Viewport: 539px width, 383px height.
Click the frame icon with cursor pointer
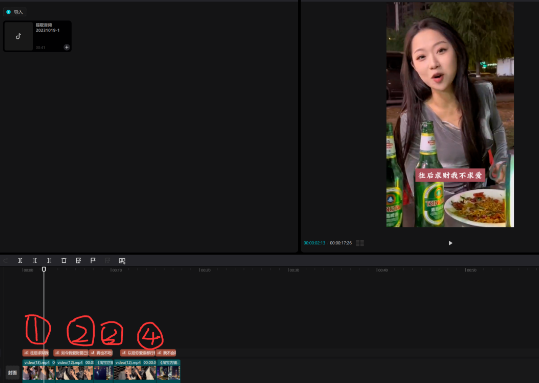click(122, 261)
